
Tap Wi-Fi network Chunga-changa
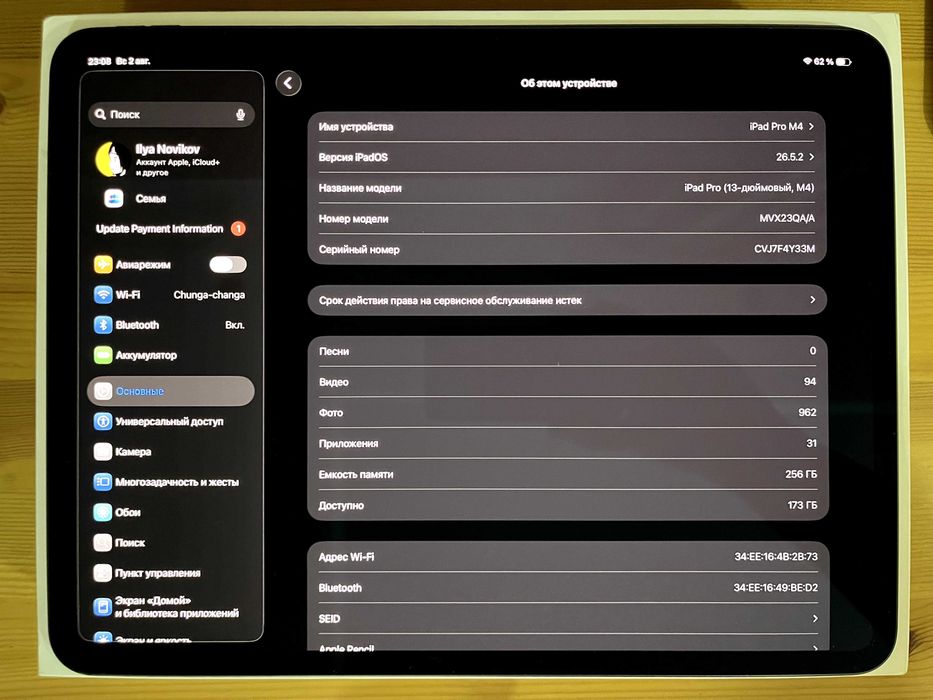click(209, 295)
